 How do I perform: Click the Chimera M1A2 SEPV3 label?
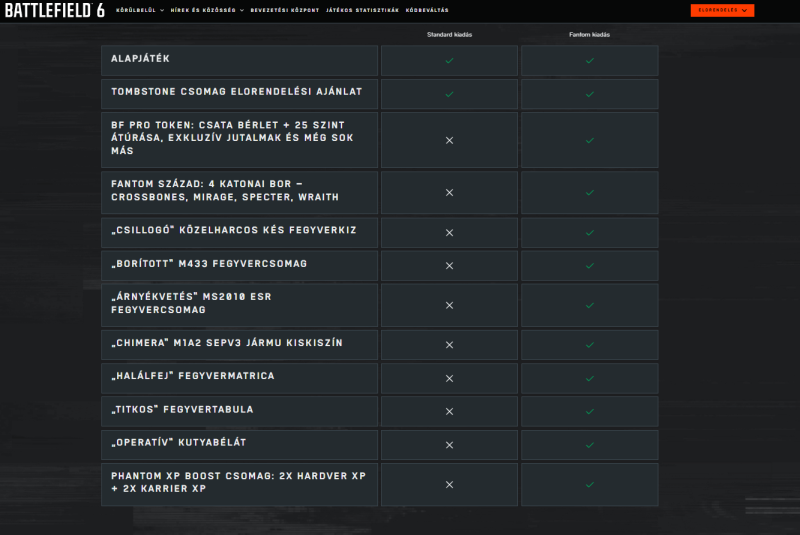[x=227, y=343]
